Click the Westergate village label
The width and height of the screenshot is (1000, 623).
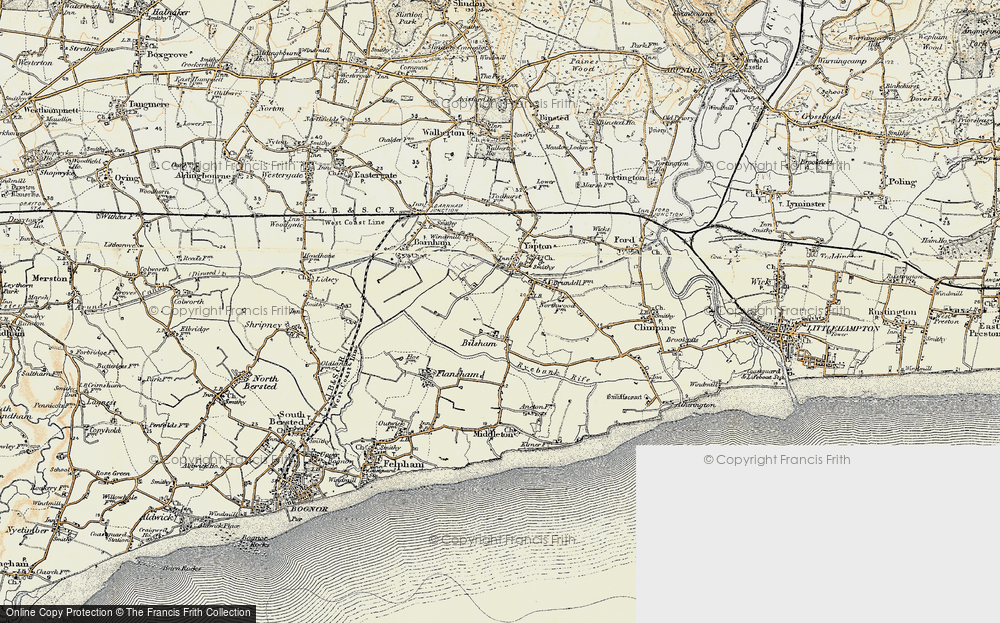click(x=281, y=175)
